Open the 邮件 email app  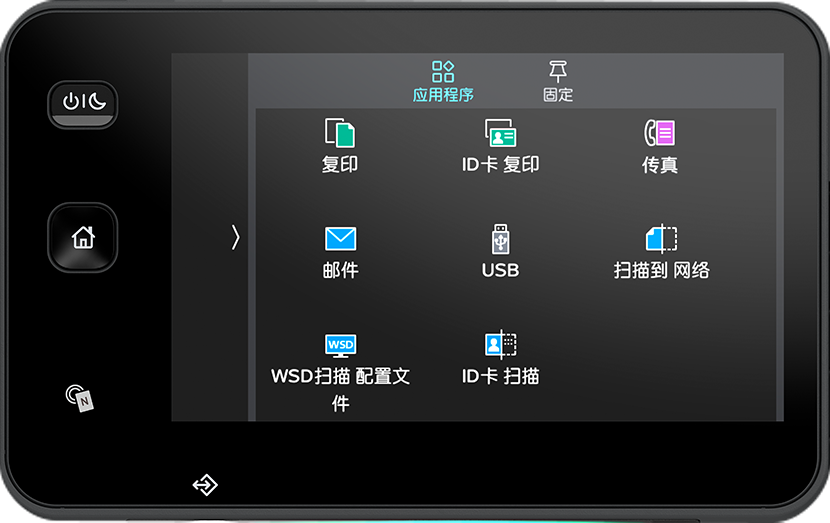click(340, 253)
